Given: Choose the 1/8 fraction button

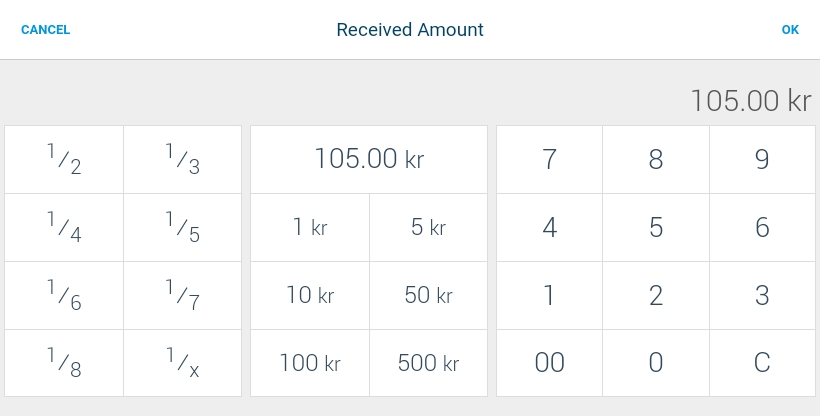Looking at the screenshot, I should coord(64,363).
